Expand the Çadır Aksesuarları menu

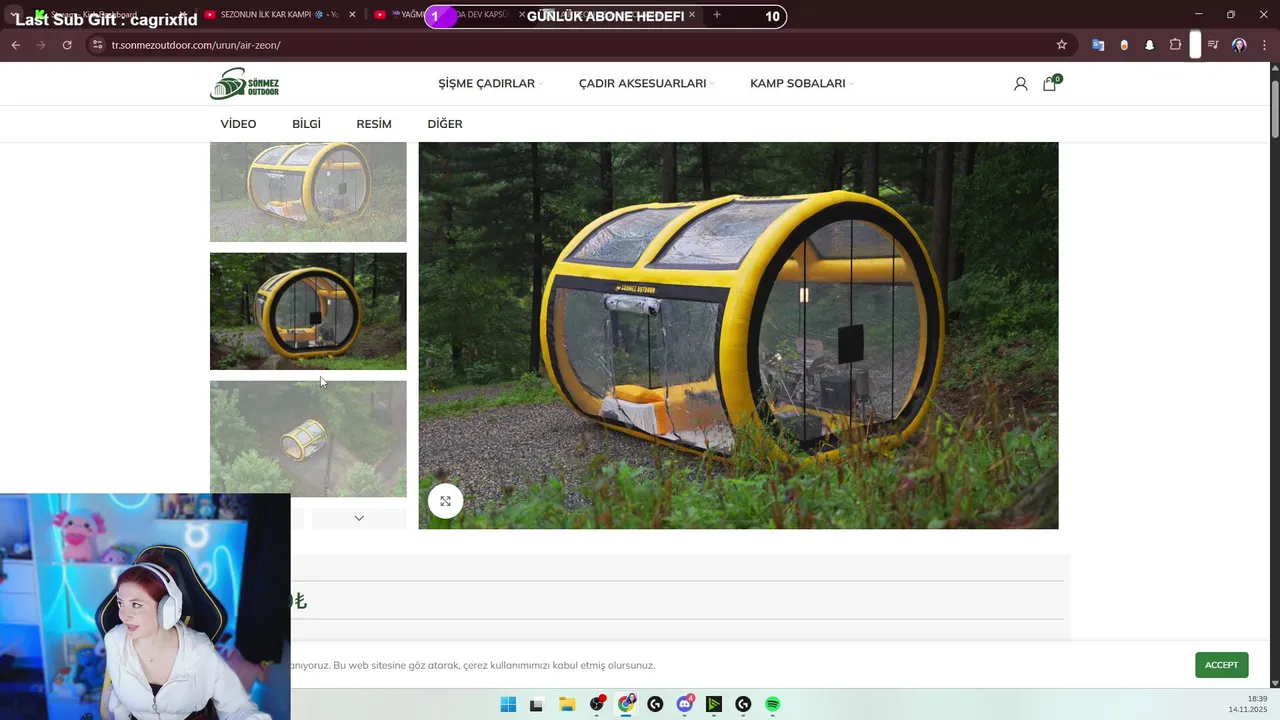[x=647, y=84]
